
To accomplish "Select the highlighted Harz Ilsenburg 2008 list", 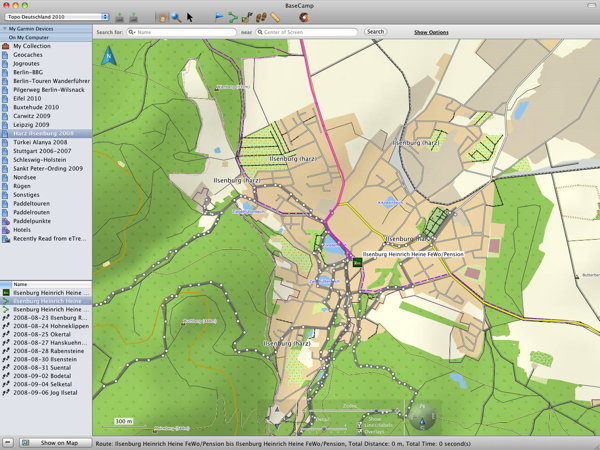I will click(x=46, y=134).
